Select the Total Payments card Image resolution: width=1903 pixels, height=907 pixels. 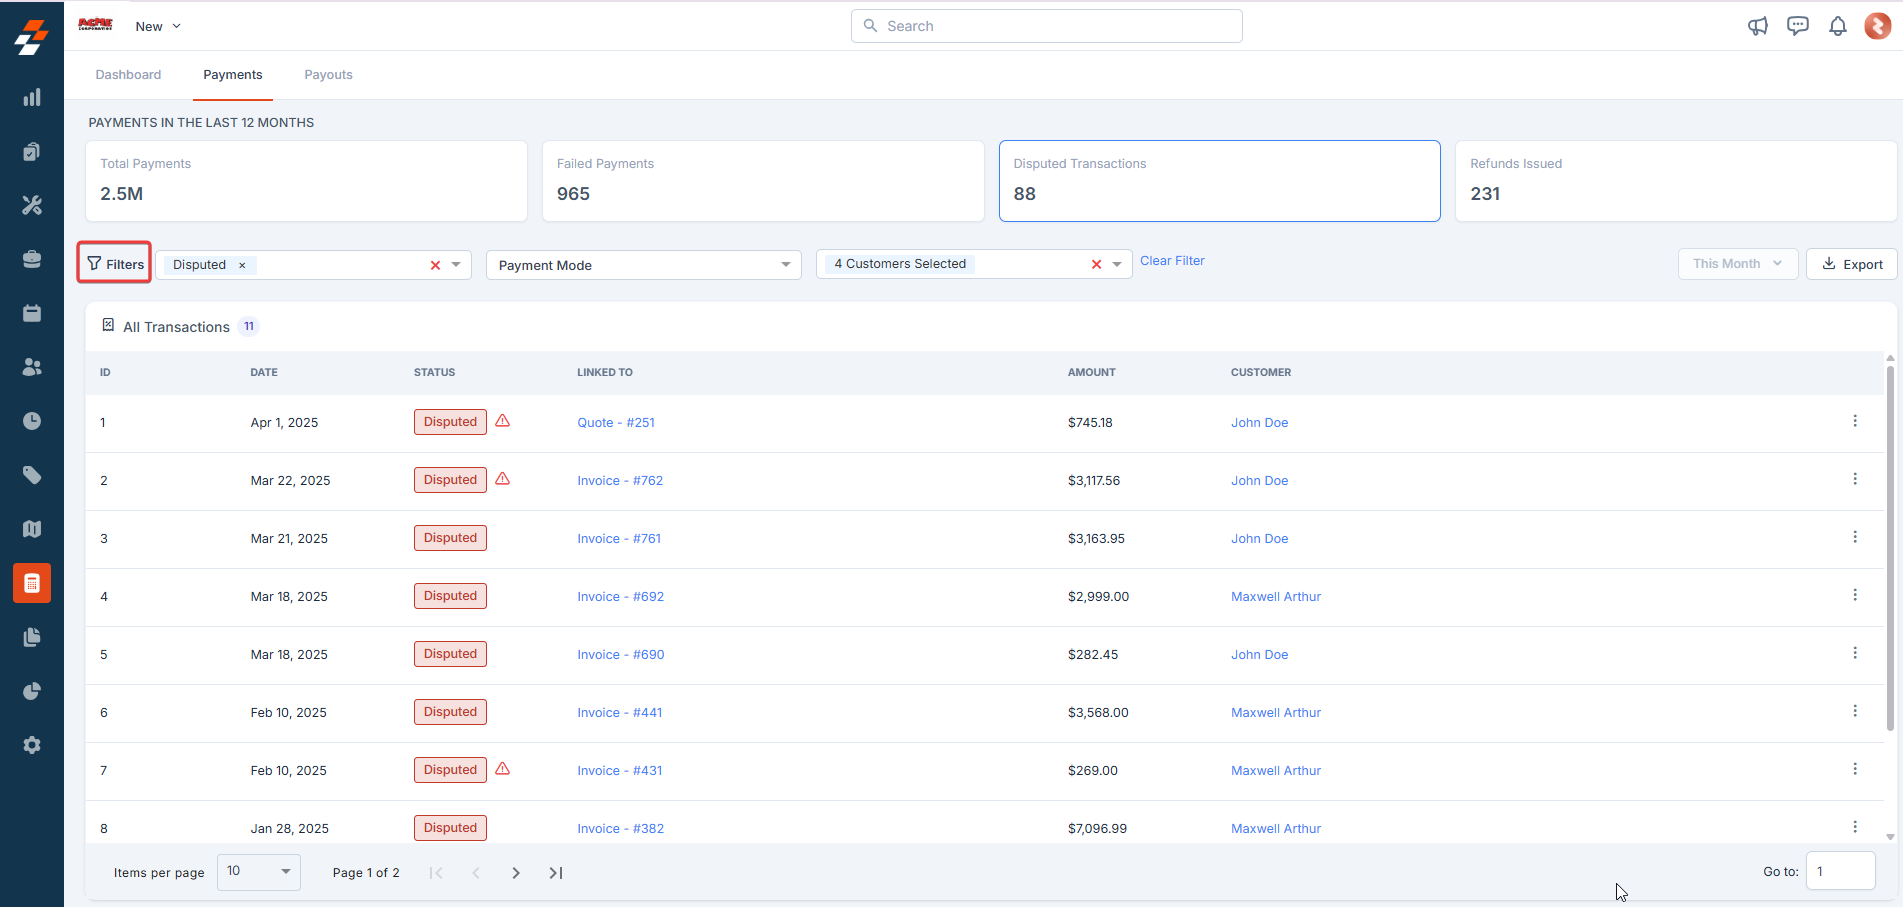click(306, 181)
